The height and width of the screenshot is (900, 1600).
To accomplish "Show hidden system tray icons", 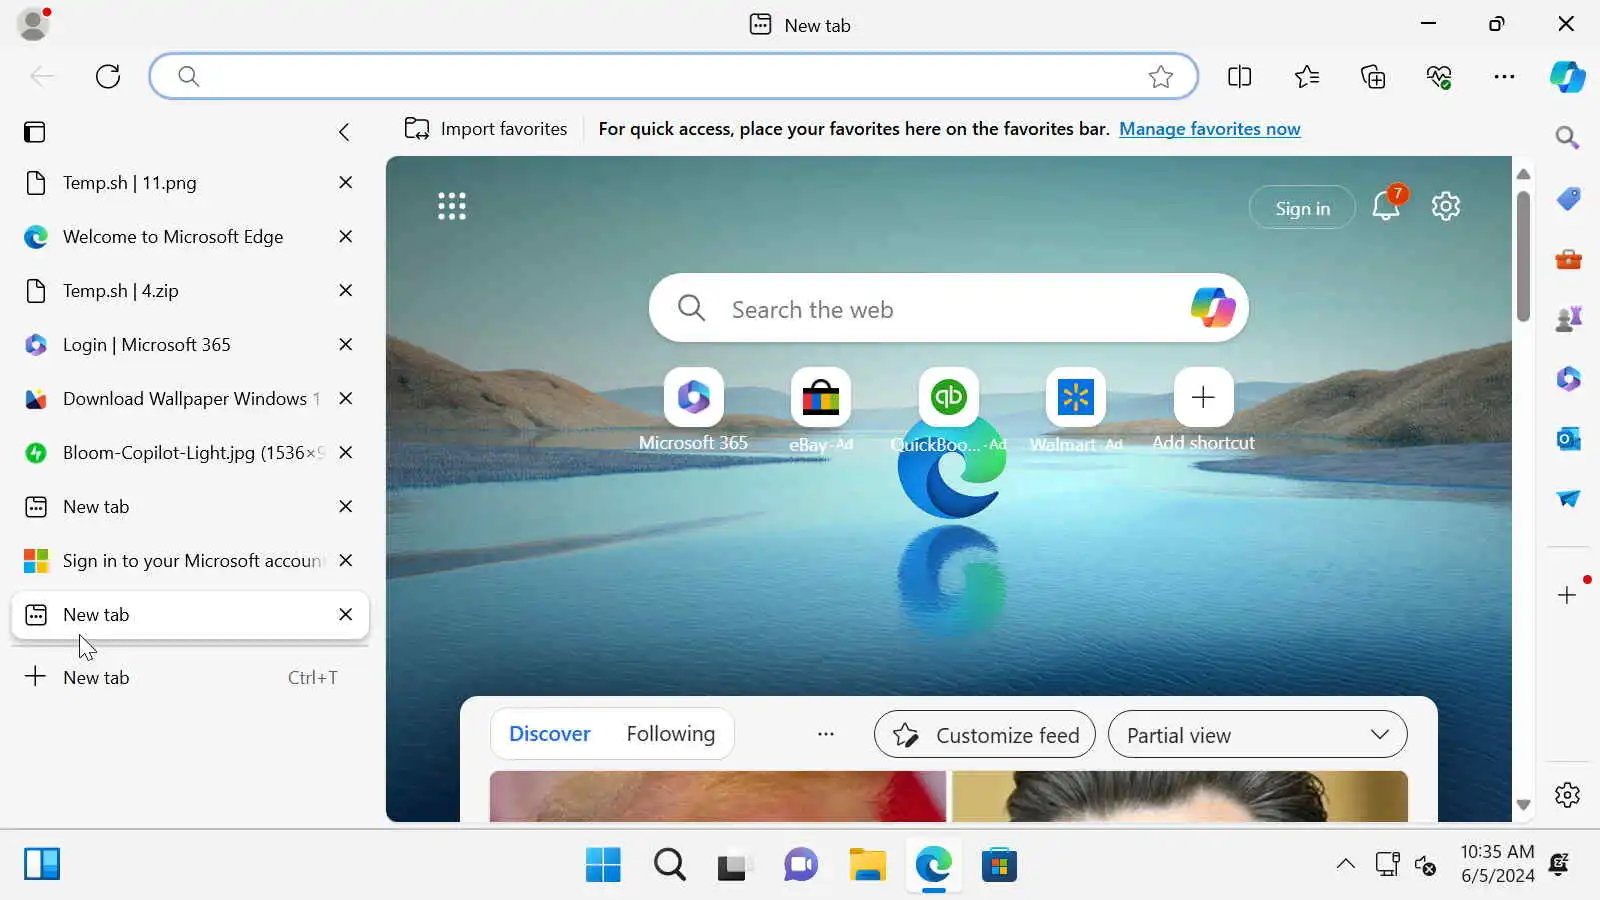I will (1346, 864).
